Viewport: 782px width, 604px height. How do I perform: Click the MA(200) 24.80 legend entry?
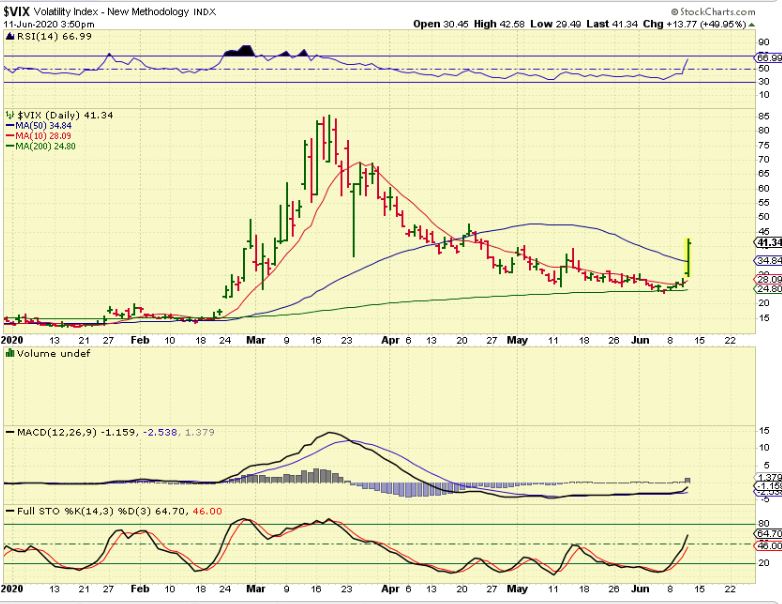[x=45, y=146]
